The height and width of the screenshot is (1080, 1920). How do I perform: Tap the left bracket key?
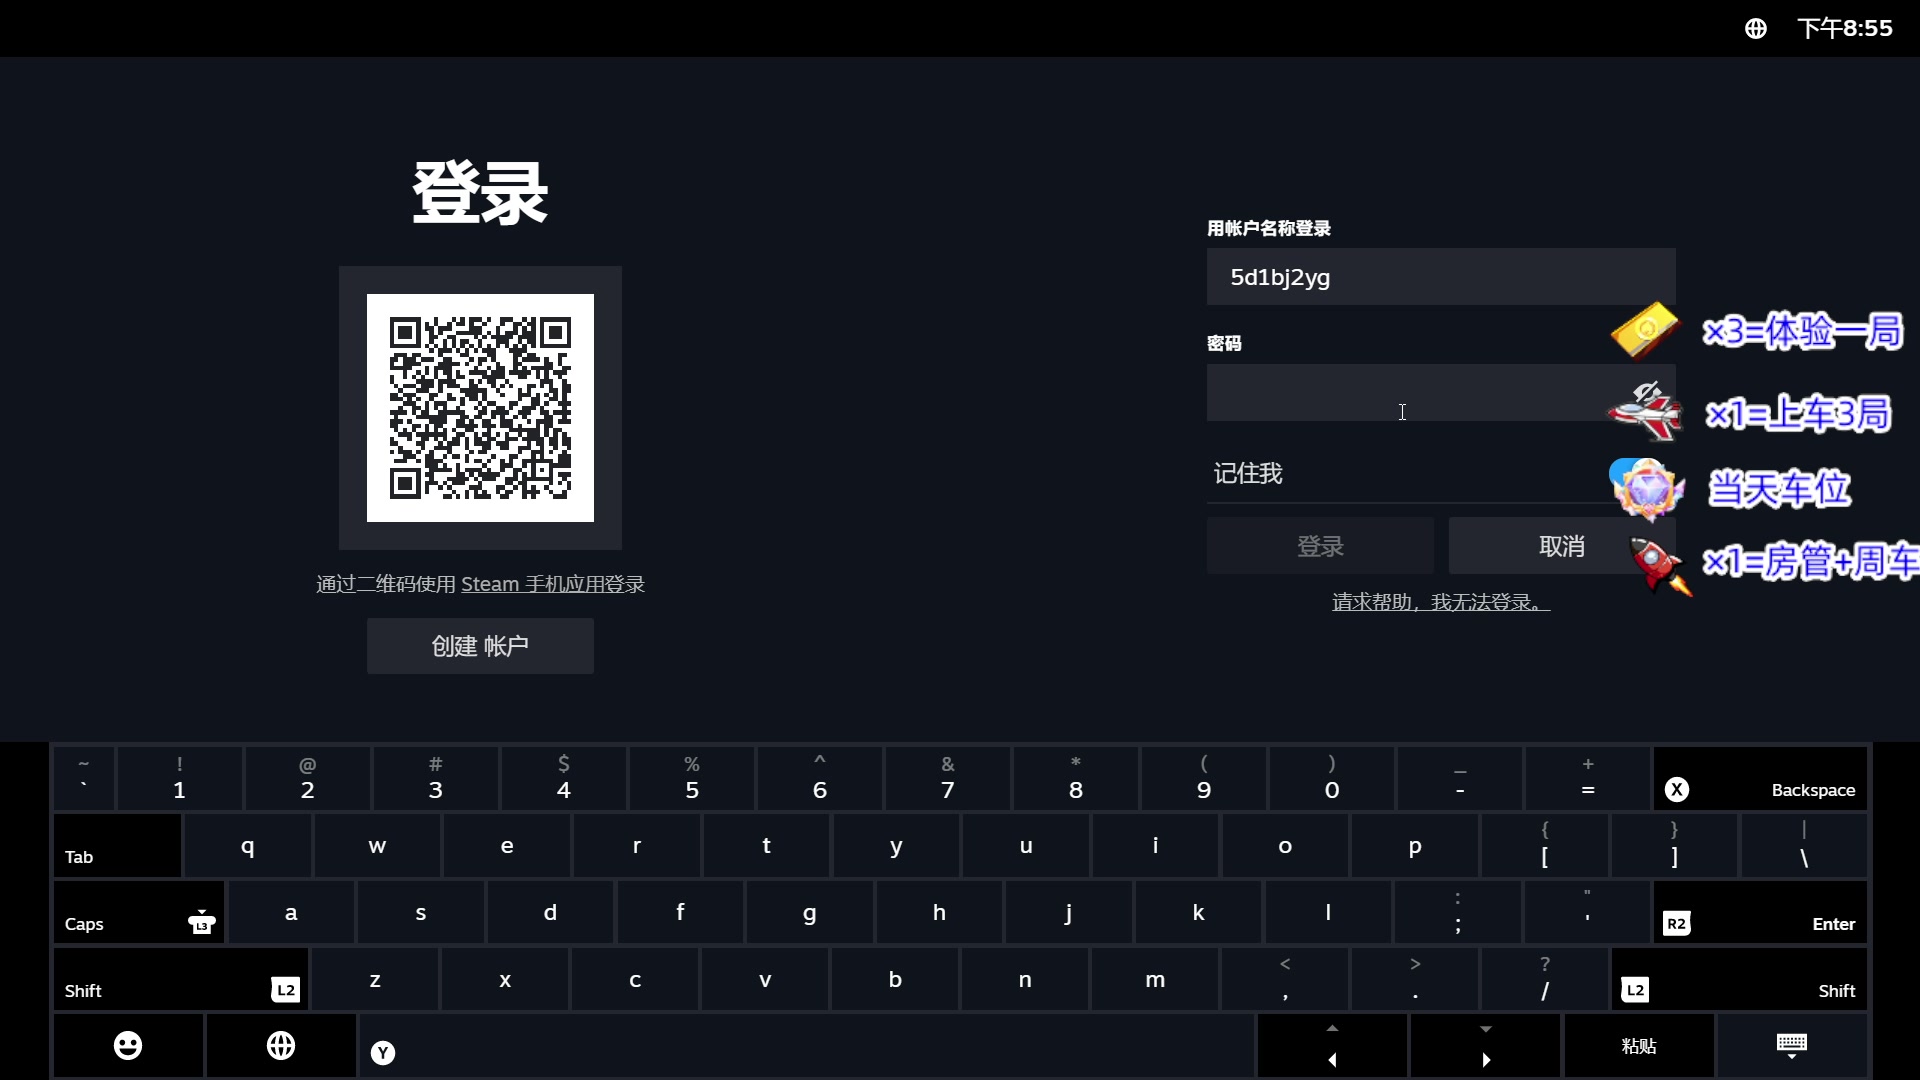tap(1545, 846)
